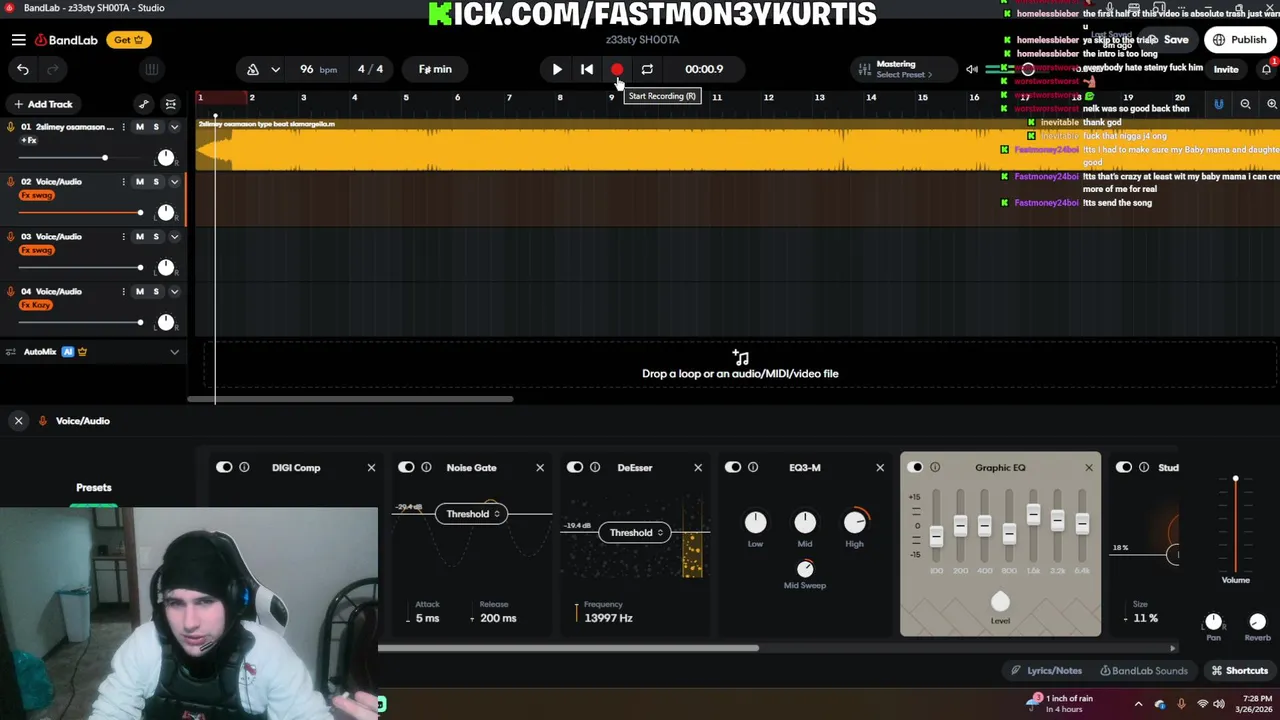Viewport: 1280px width, 720px height.
Task: Show DeEsser info icon
Action: coord(595,467)
